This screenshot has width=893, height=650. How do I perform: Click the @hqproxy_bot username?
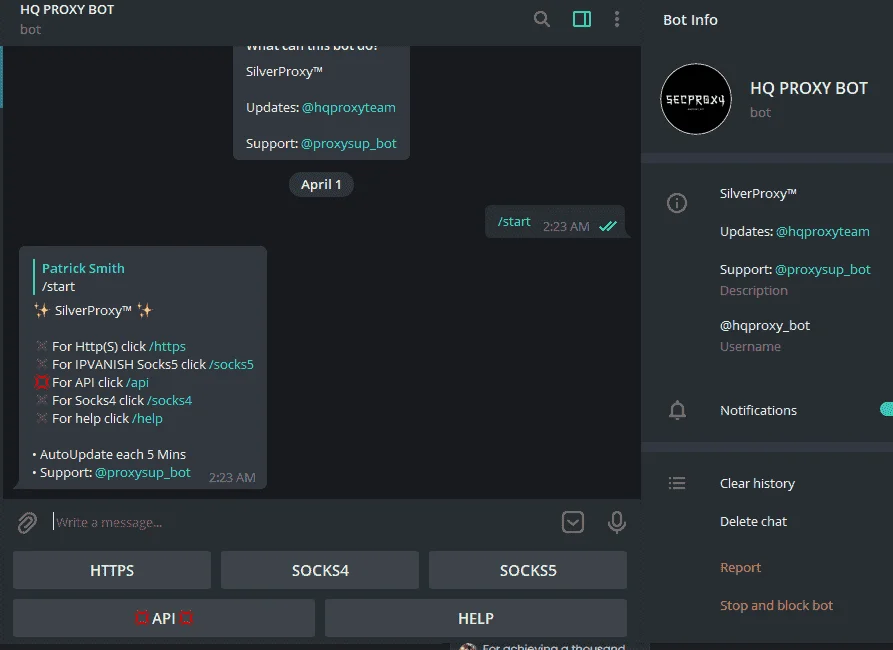pyautogui.click(x=764, y=326)
